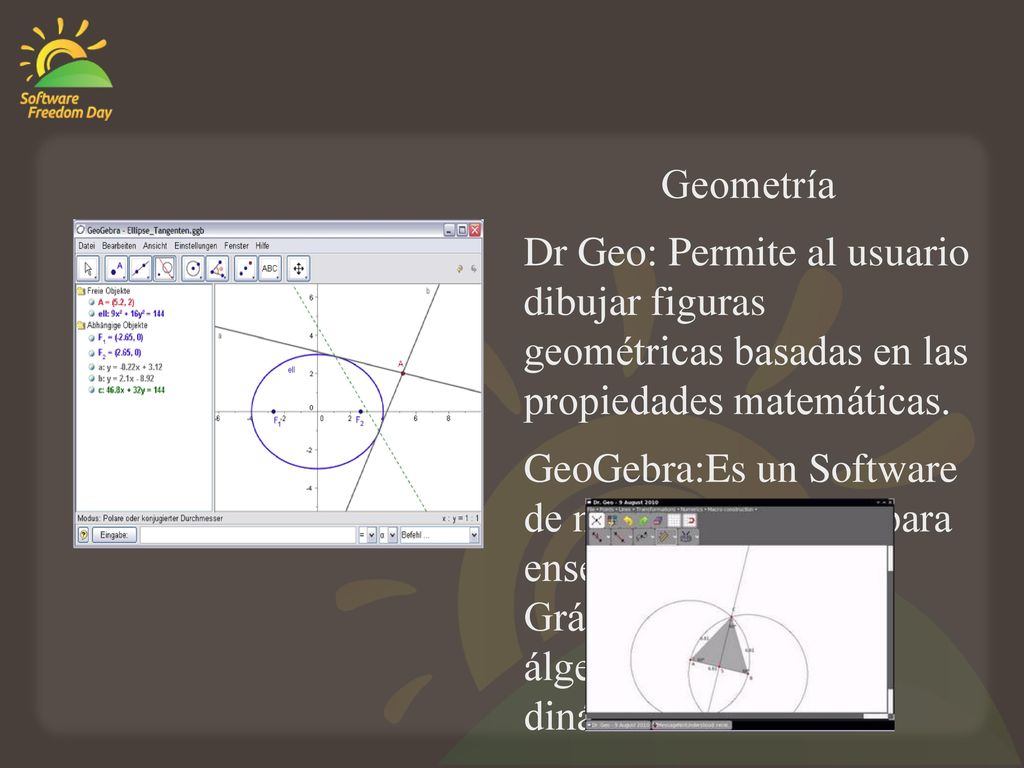Click the MessageNotUnderstood taskbar button

point(692,725)
